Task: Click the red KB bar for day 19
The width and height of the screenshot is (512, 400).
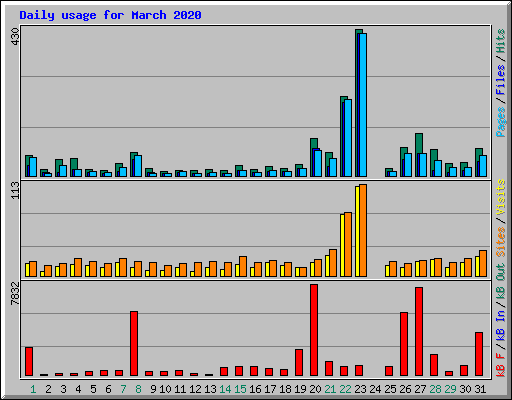Action: click(x=299, y=363)
